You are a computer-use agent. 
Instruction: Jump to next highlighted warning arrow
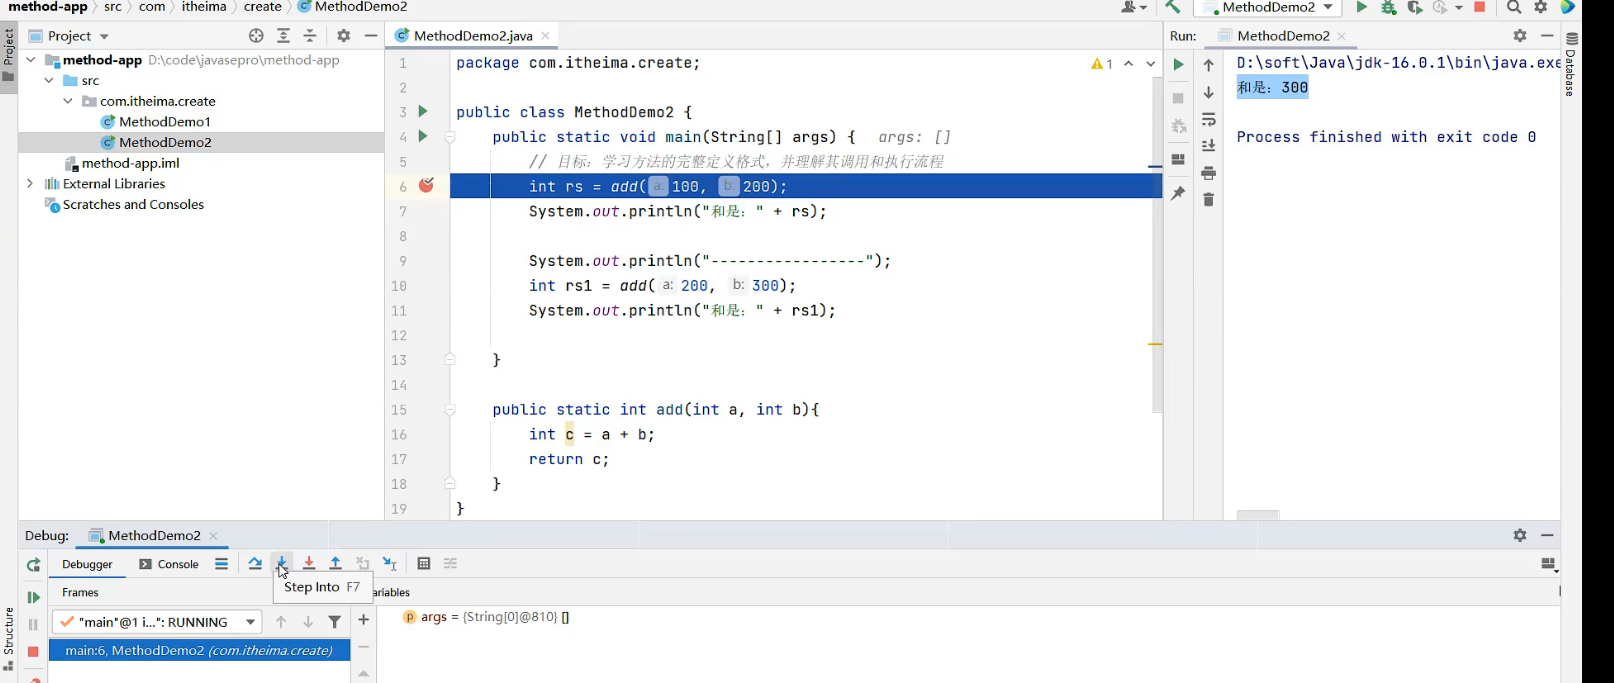[x=1150, y=64]
